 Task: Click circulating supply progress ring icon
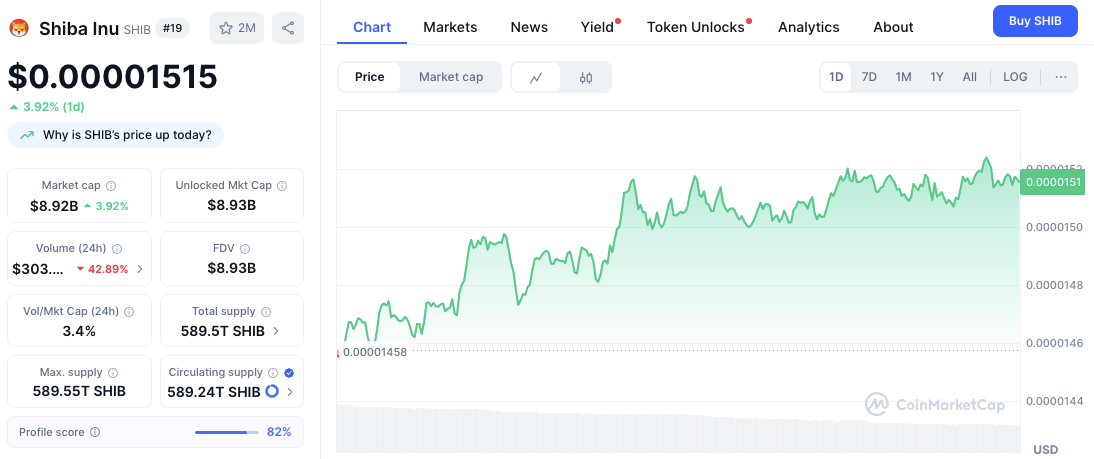pyautogui.click(x=272, y=391)
